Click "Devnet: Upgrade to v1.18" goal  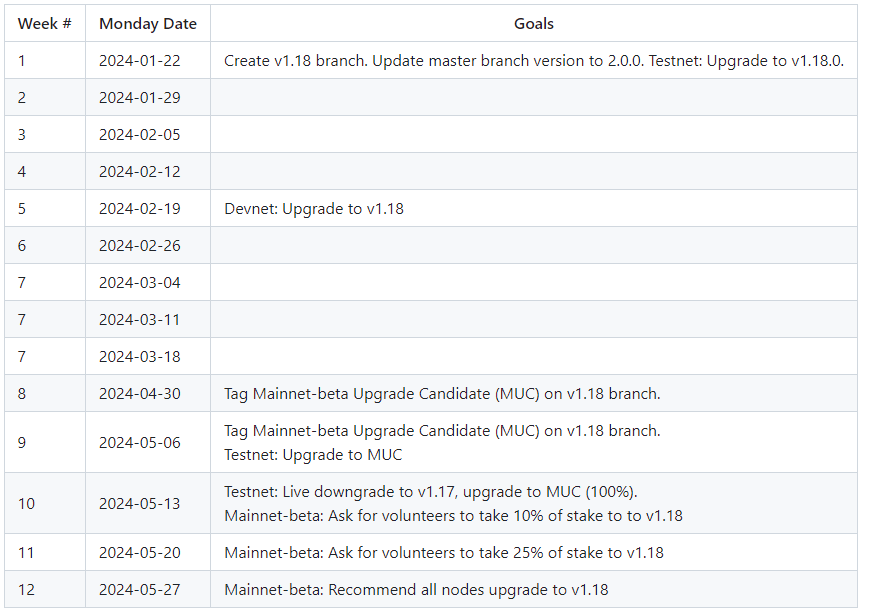[314, 209]
